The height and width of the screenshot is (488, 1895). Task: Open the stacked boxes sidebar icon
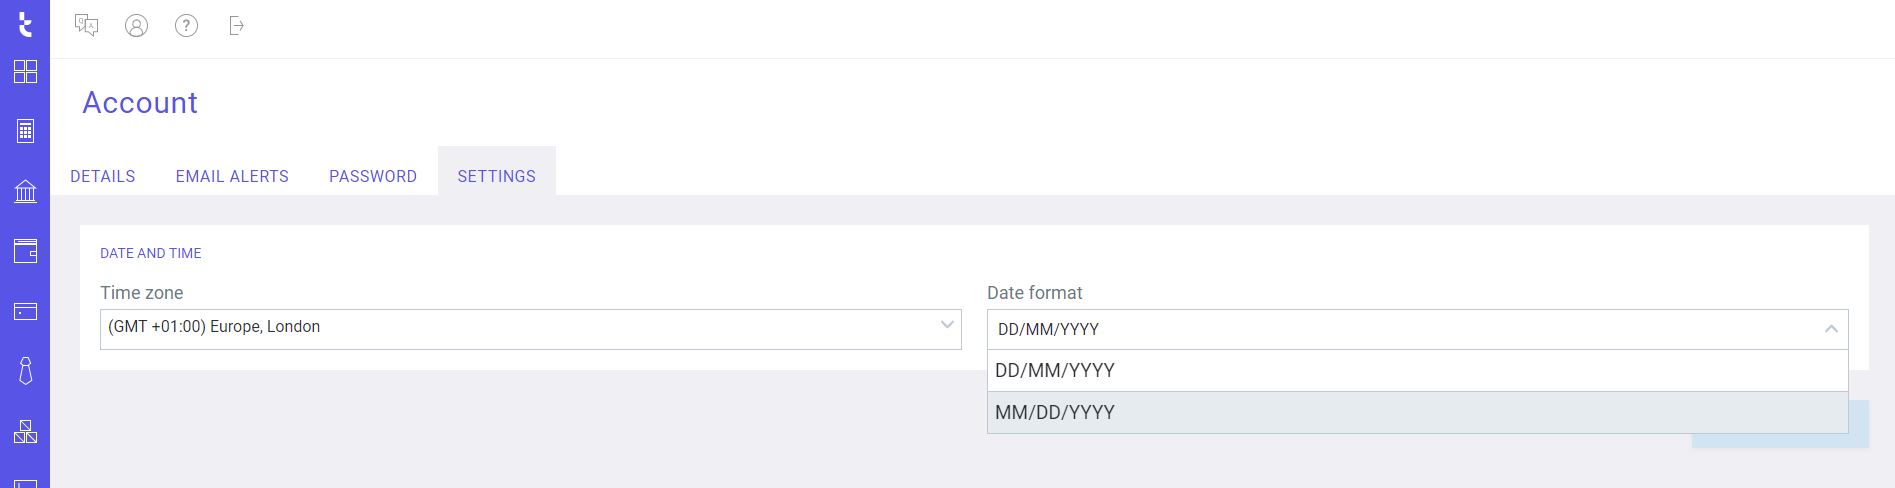25,431
